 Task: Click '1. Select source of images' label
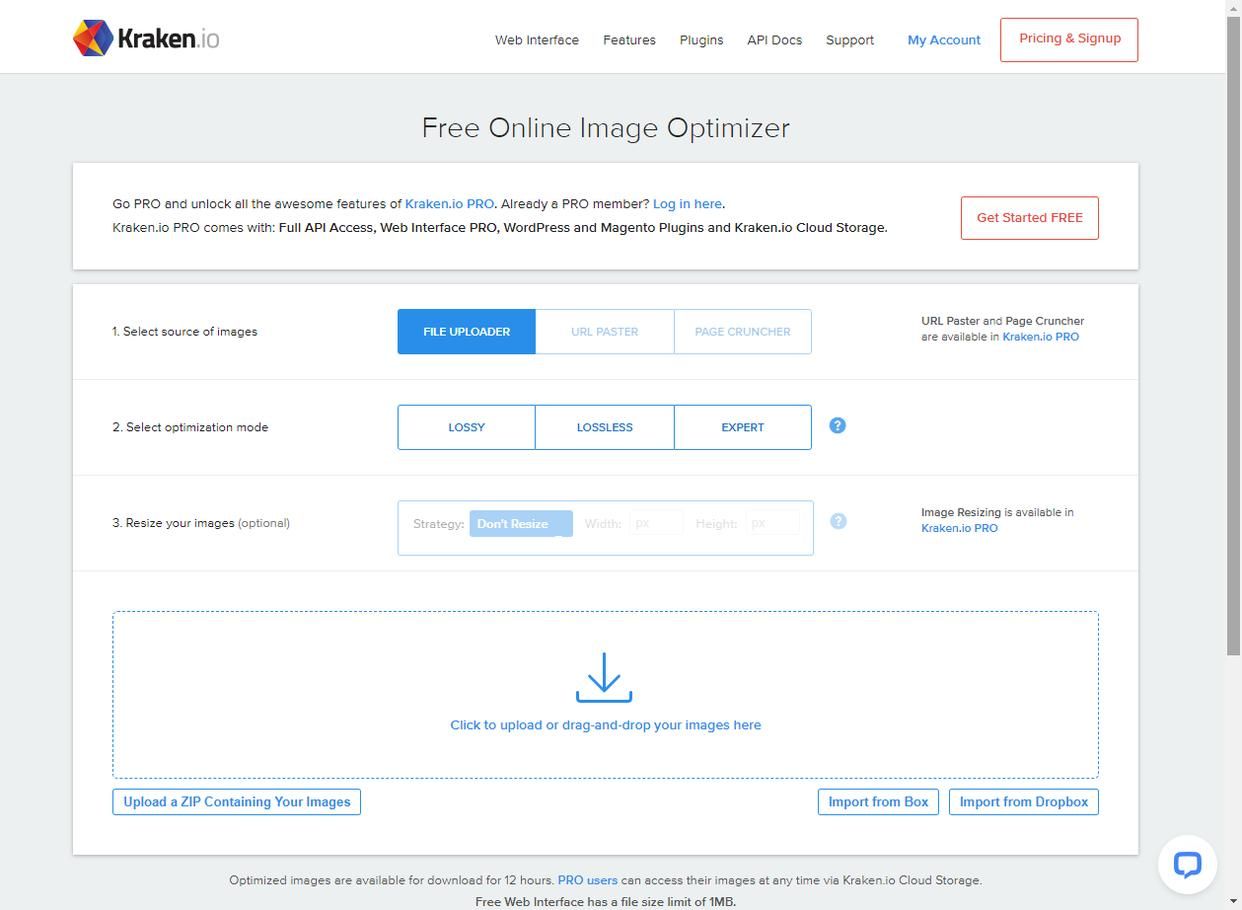[x=185, y=332]
